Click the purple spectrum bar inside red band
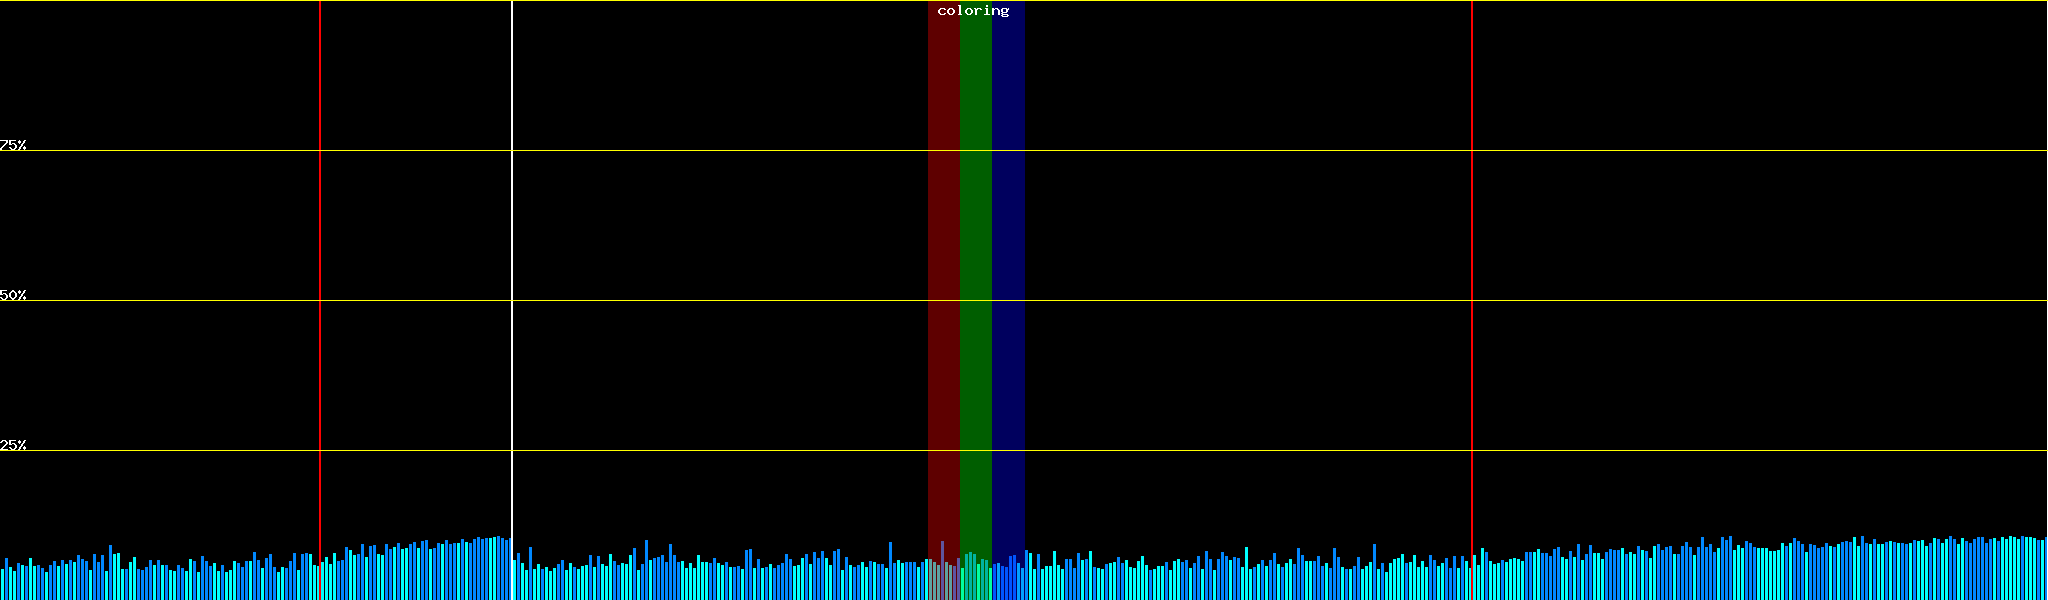 pos(942,570)
